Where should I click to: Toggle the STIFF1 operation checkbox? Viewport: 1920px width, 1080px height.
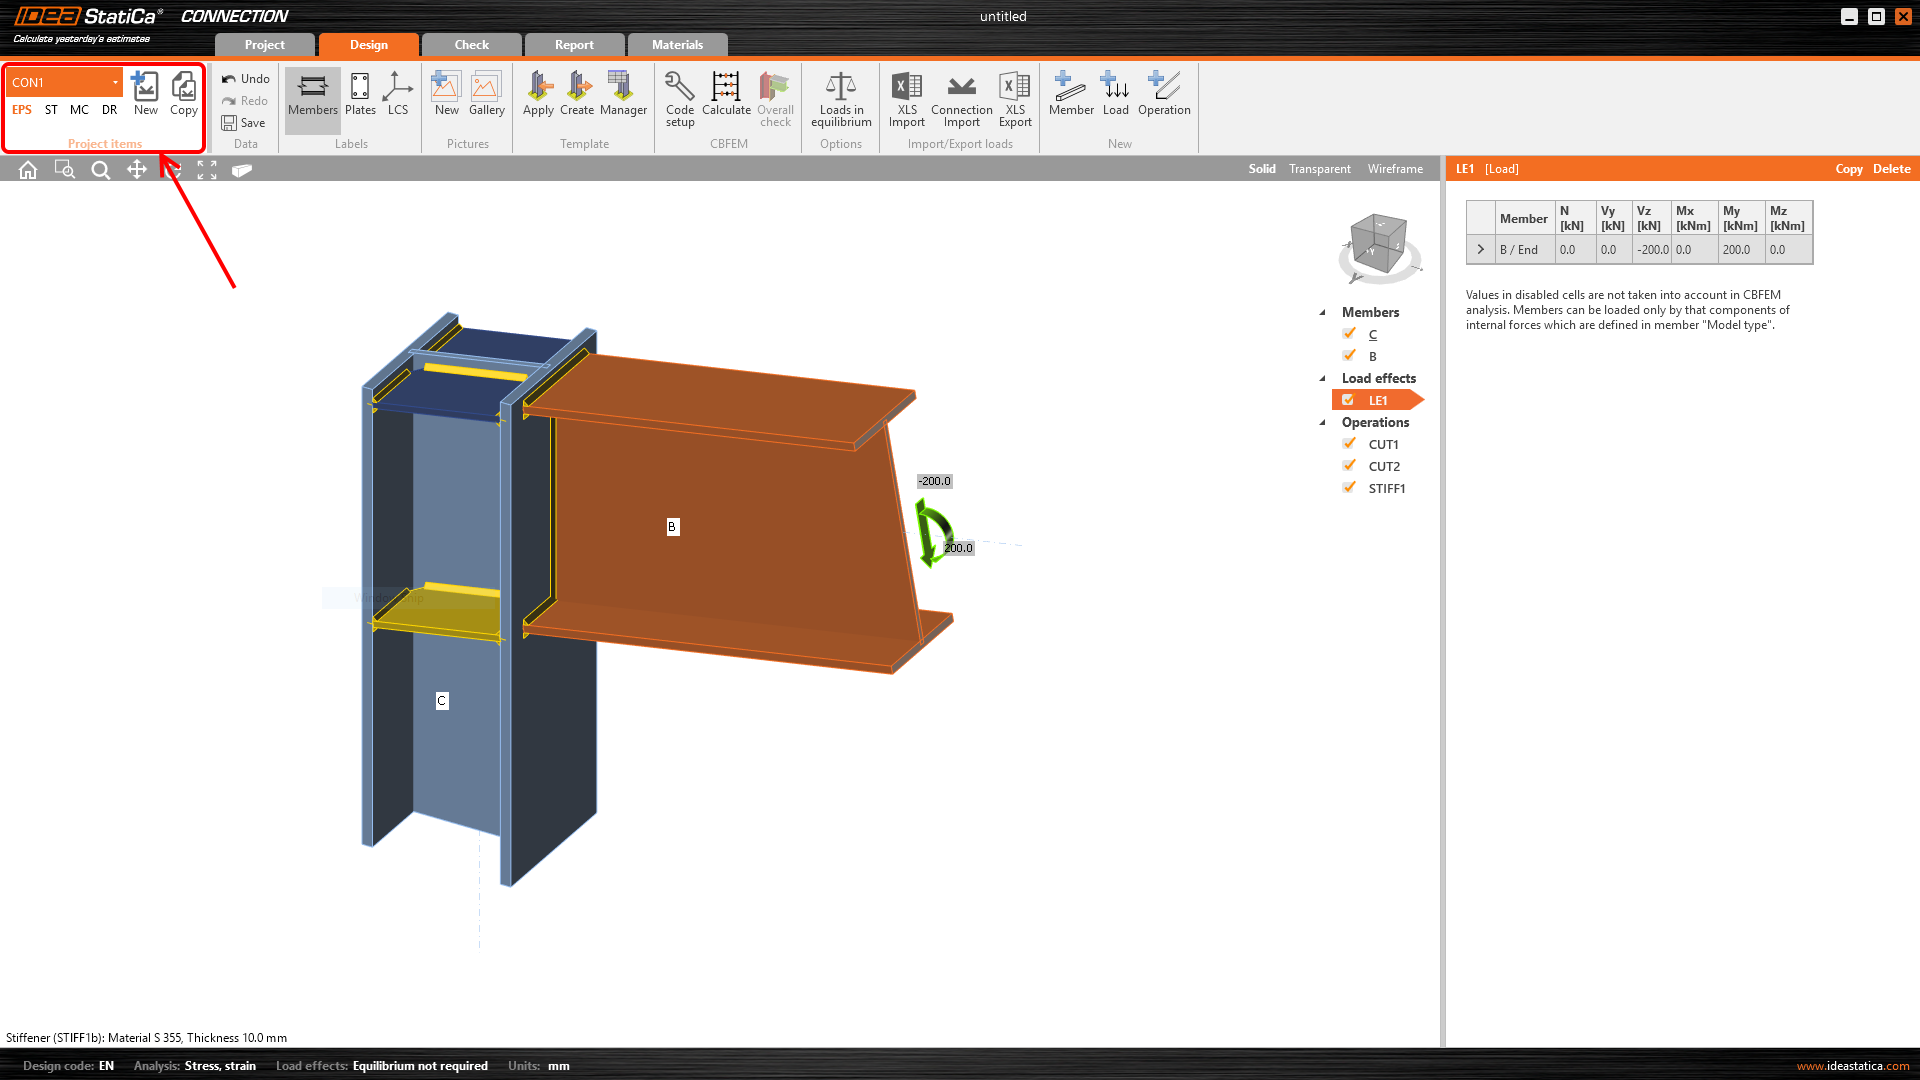[1349, 488]
